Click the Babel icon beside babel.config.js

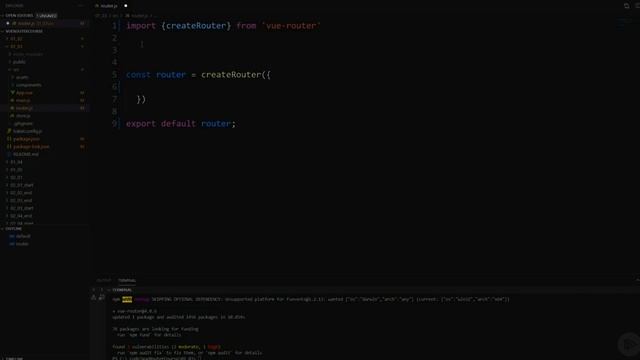9,131
